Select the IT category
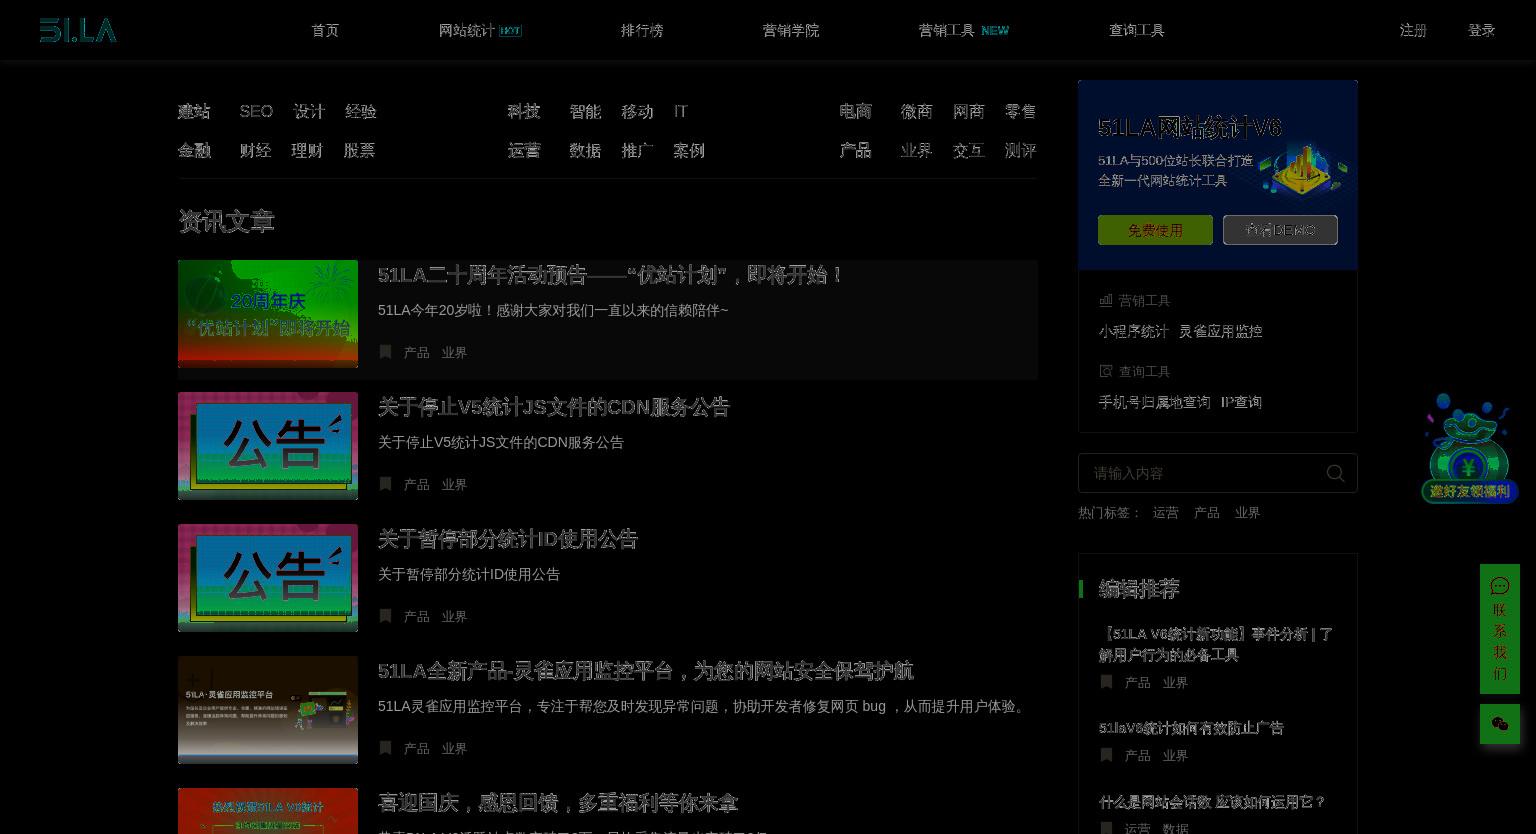1536x834 pixels. click(681, 111)
